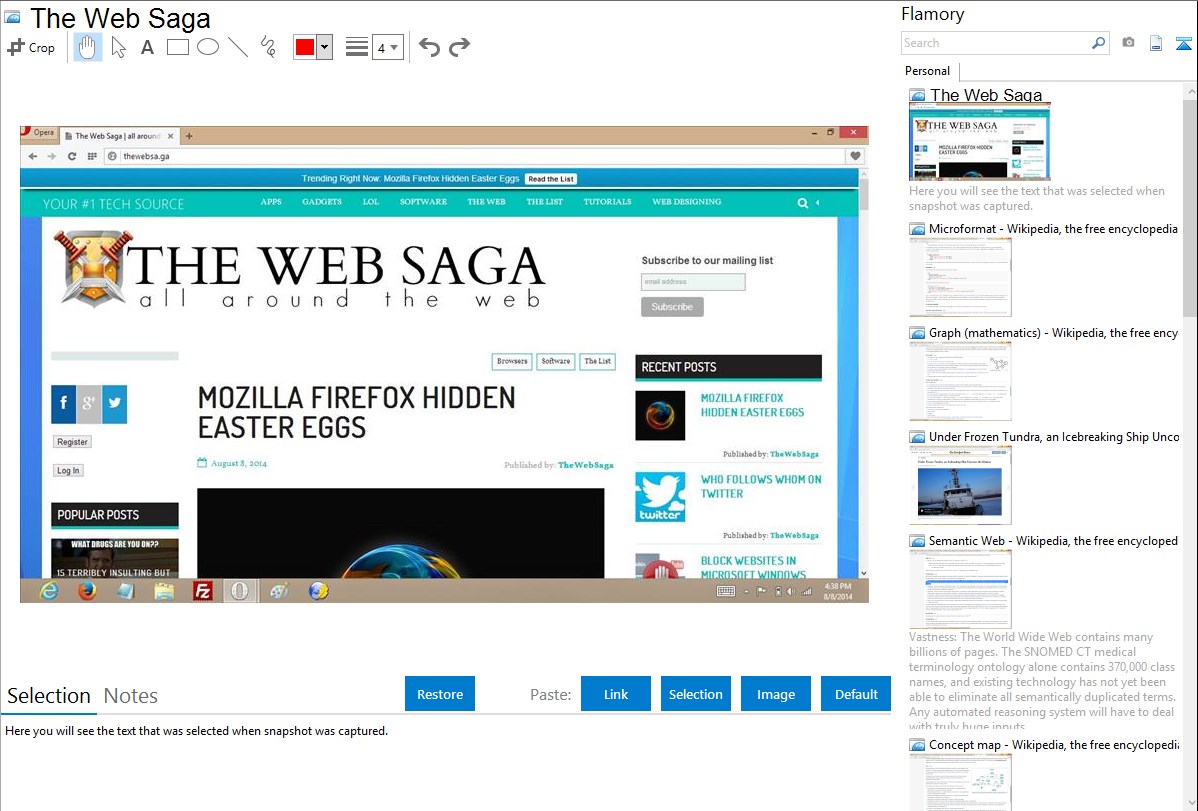Open the Opera menu button in snapshot

pyautogui.click(x=38, y=132)
